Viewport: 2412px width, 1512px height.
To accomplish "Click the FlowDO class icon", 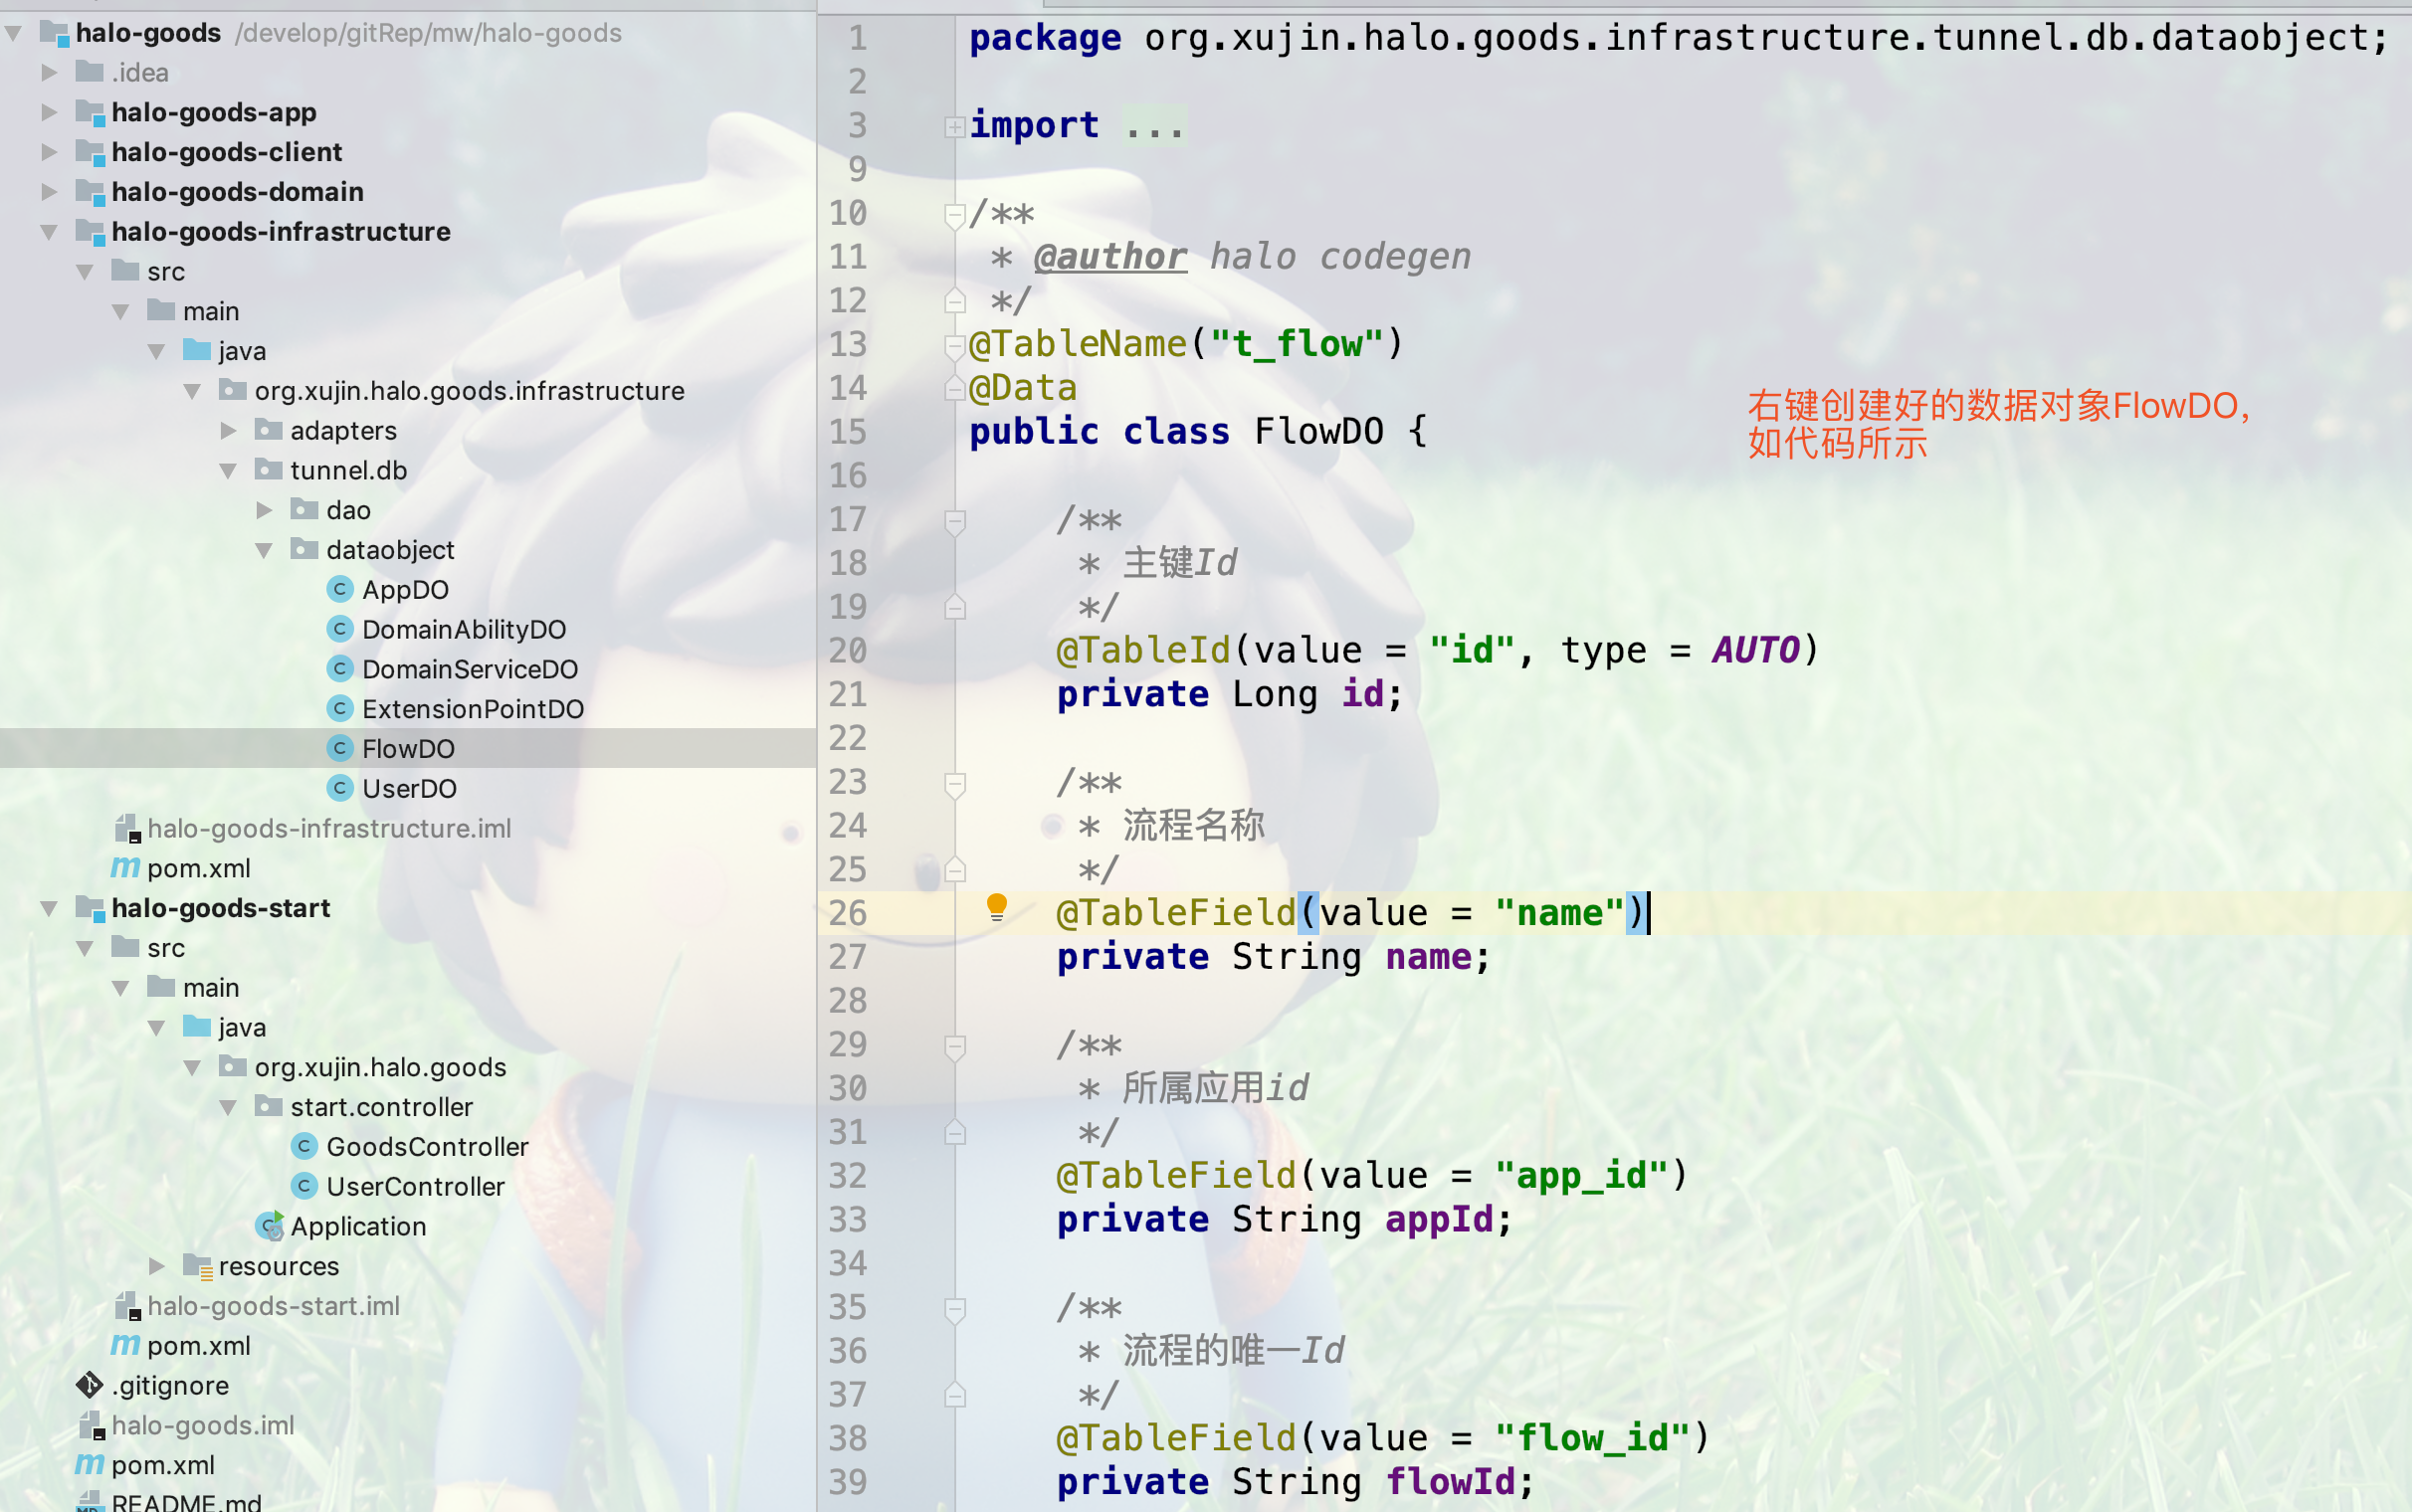I will coord(340,748).
